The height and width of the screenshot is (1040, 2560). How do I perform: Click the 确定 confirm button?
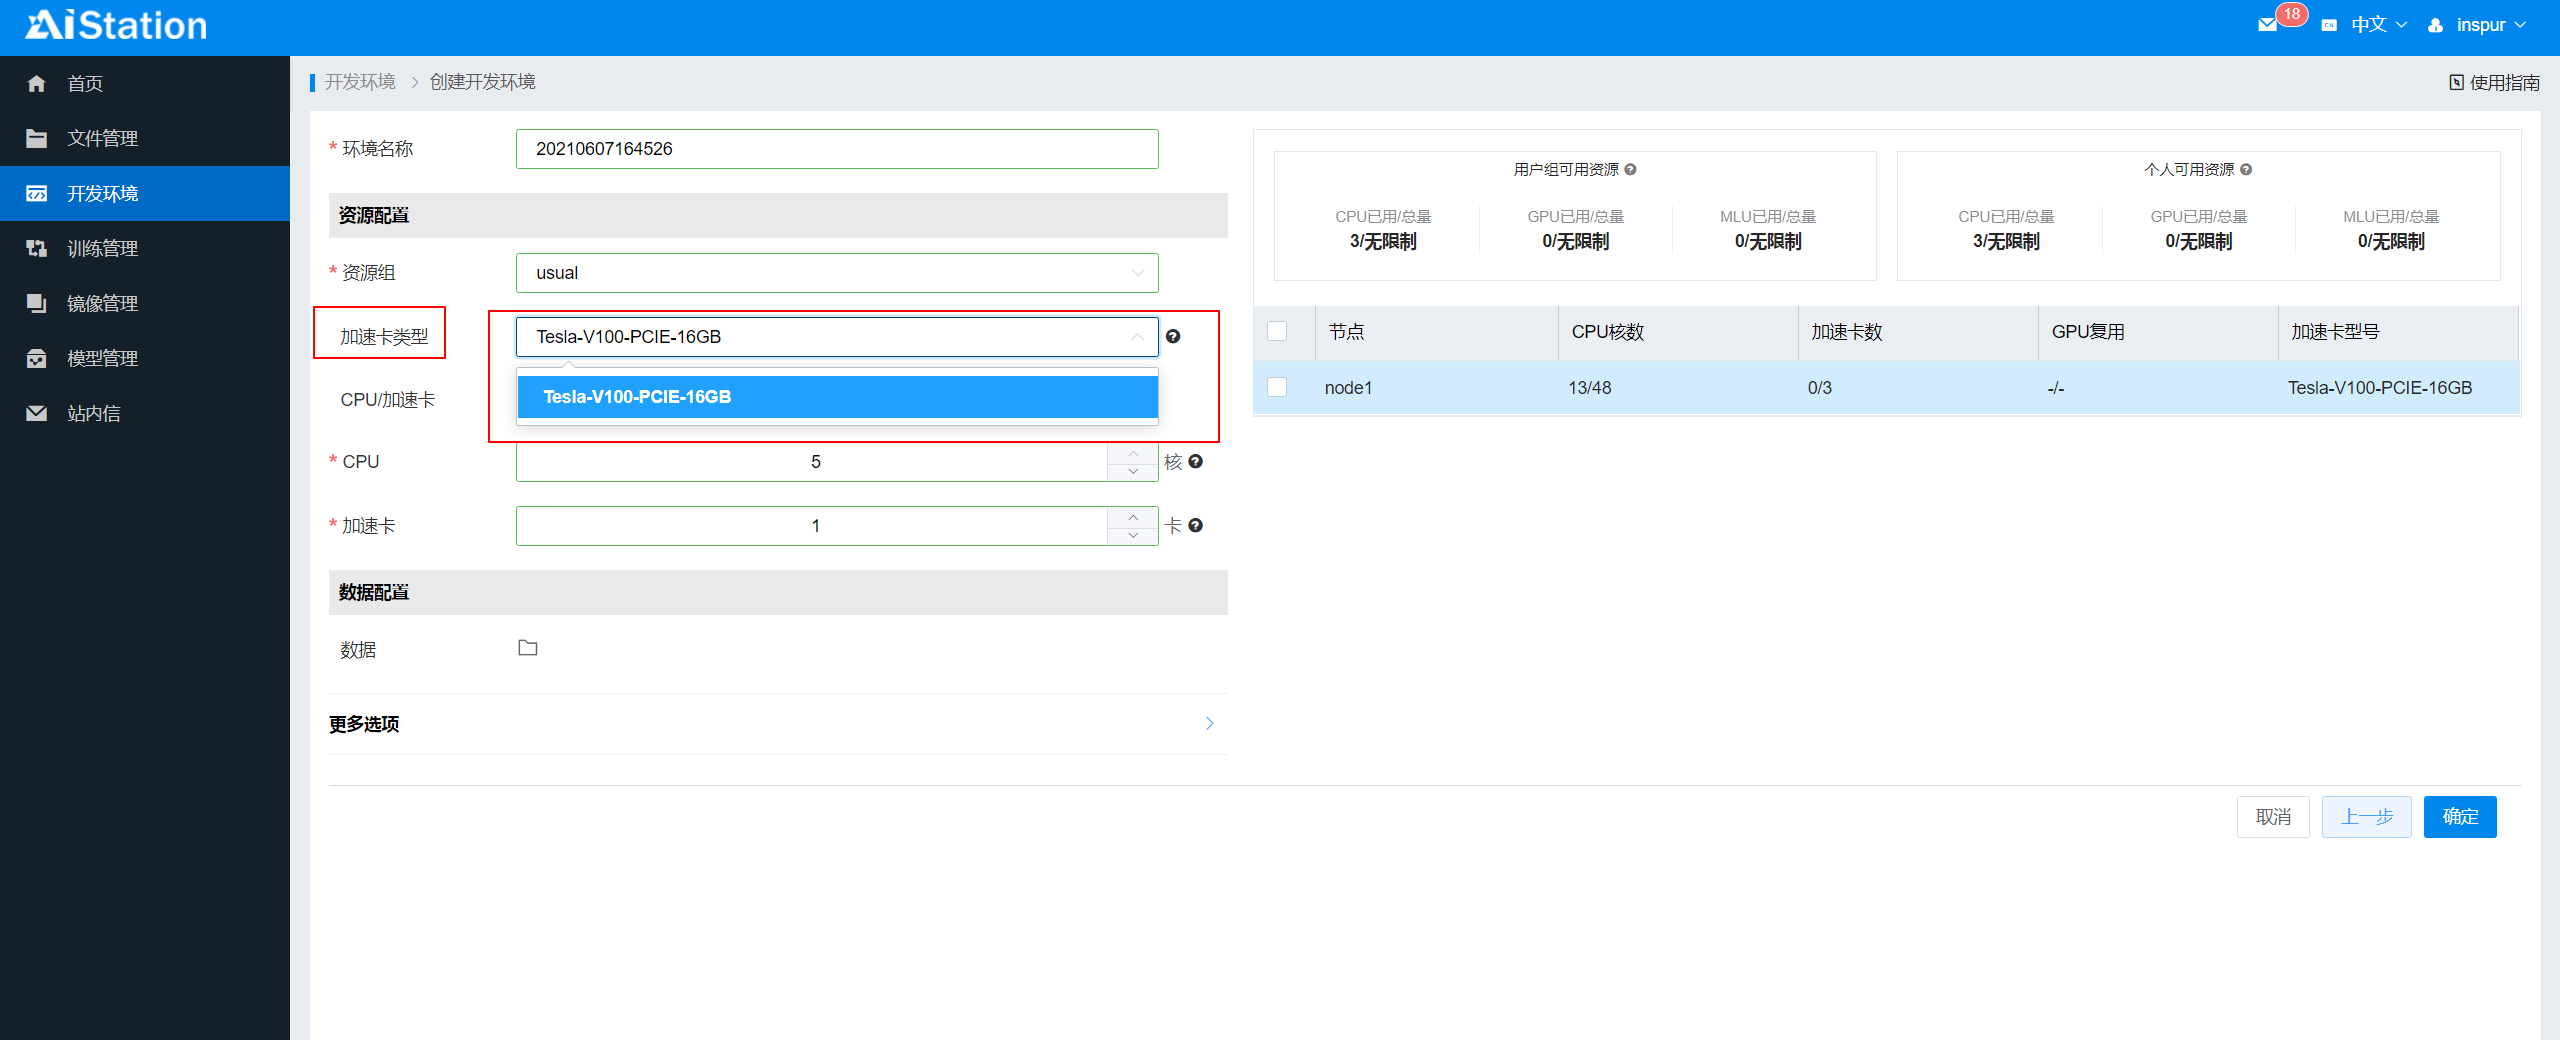2459,817
